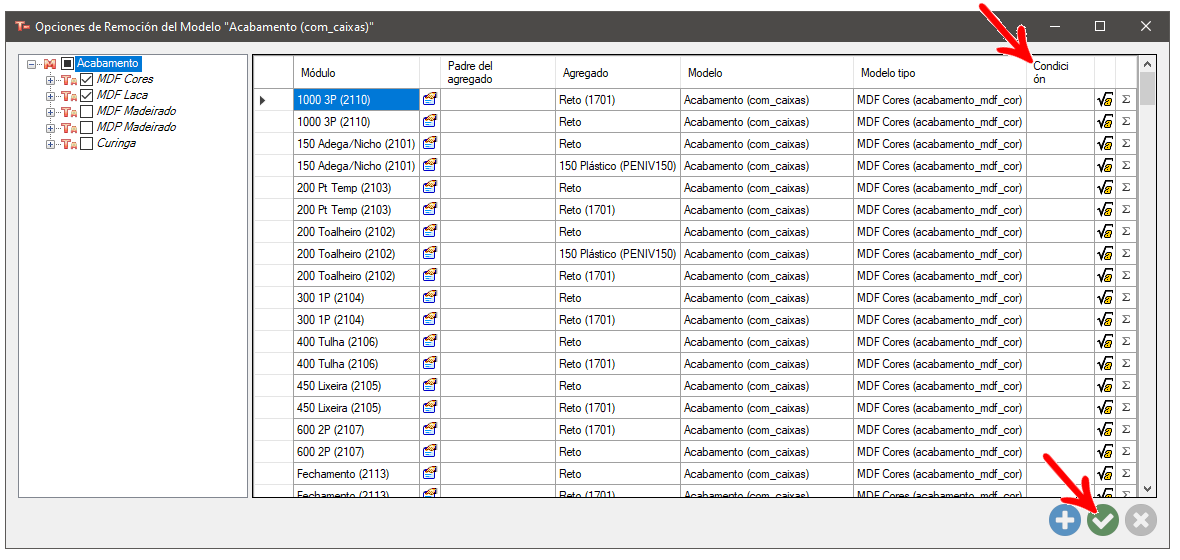Open editor icon for 1000 3P row with Reto (1701)
Viewport: 1180px width, 560px height.
click(x=430, y=99)
